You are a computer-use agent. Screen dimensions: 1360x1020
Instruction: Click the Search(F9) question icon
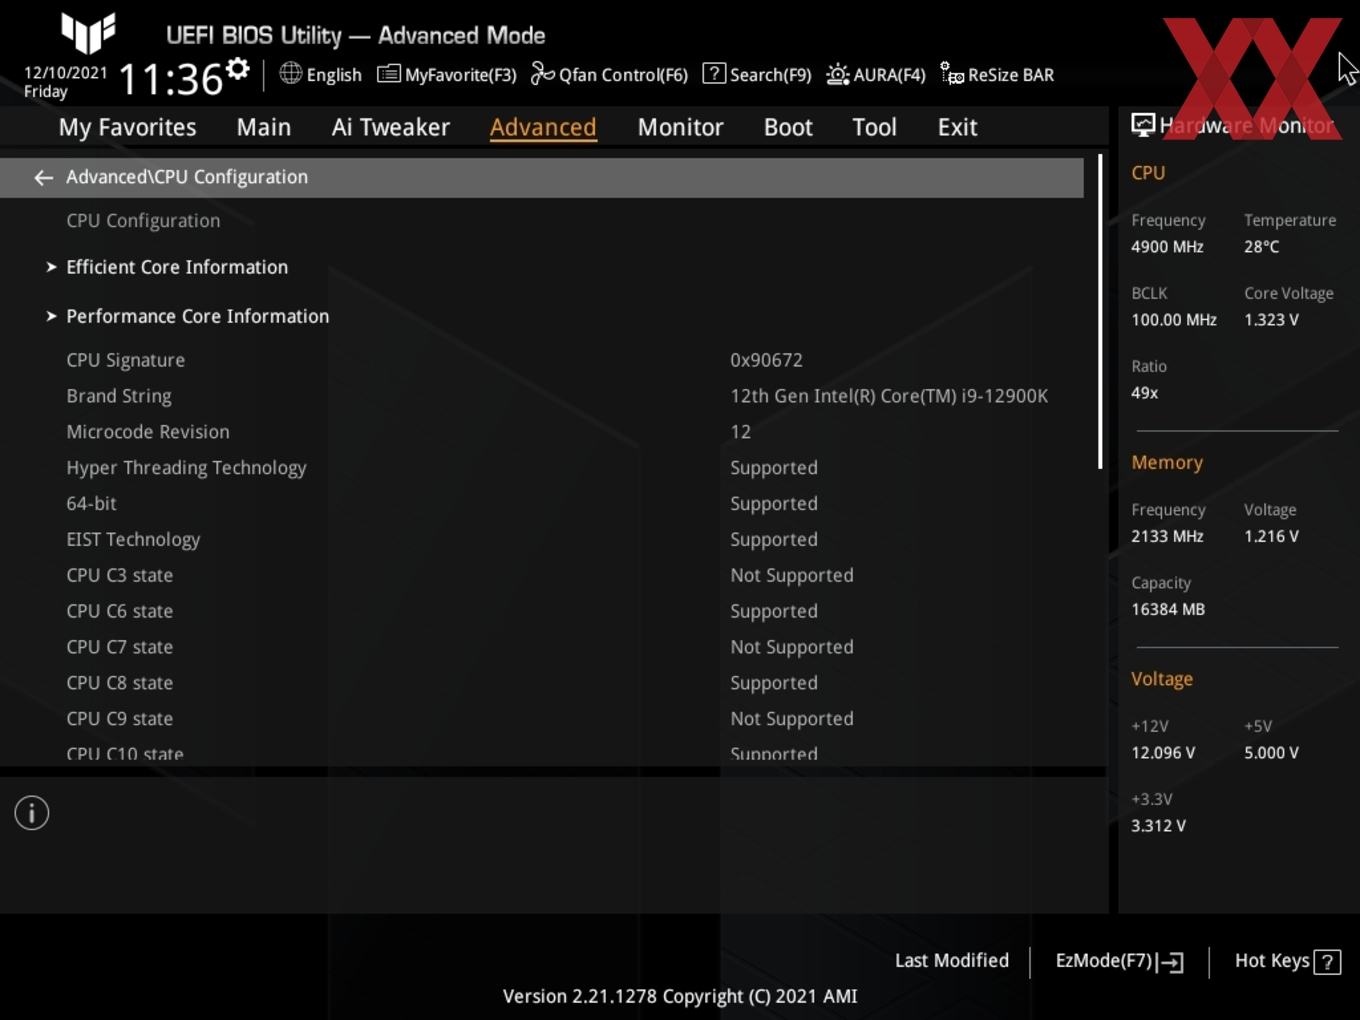(x=714, y=73)
